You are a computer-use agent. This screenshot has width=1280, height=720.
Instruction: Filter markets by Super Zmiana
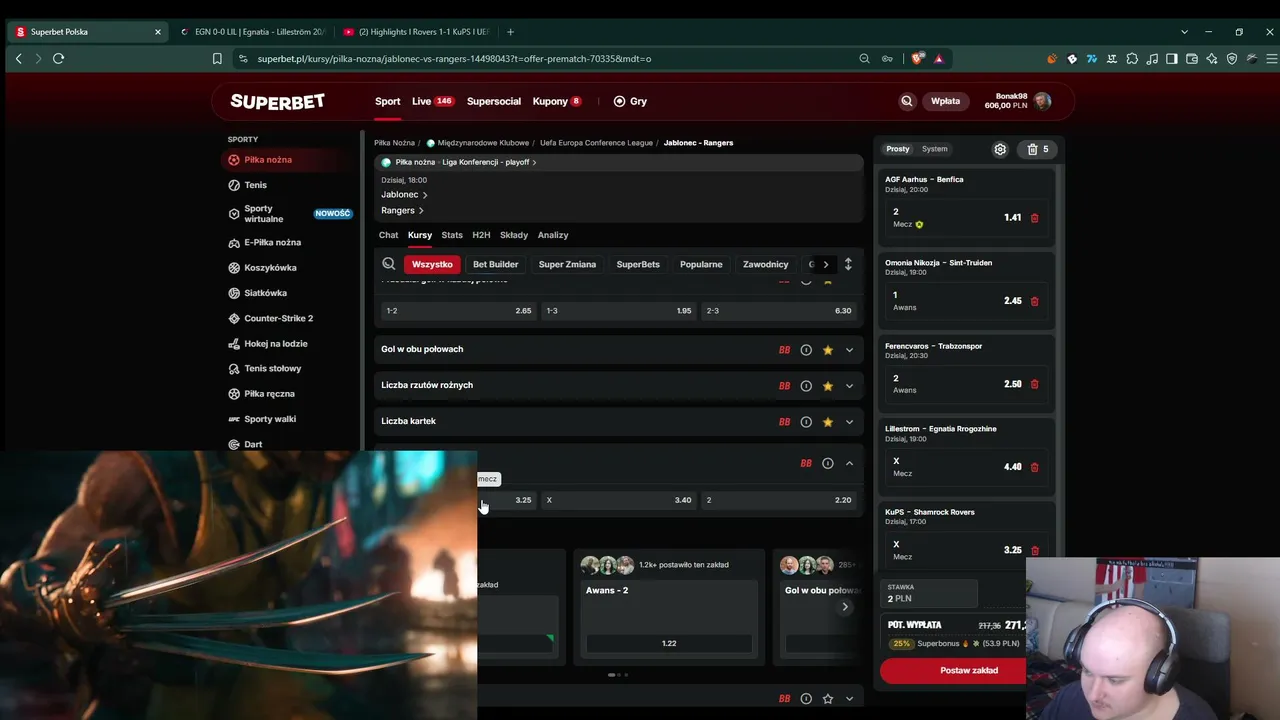(567, 264)
